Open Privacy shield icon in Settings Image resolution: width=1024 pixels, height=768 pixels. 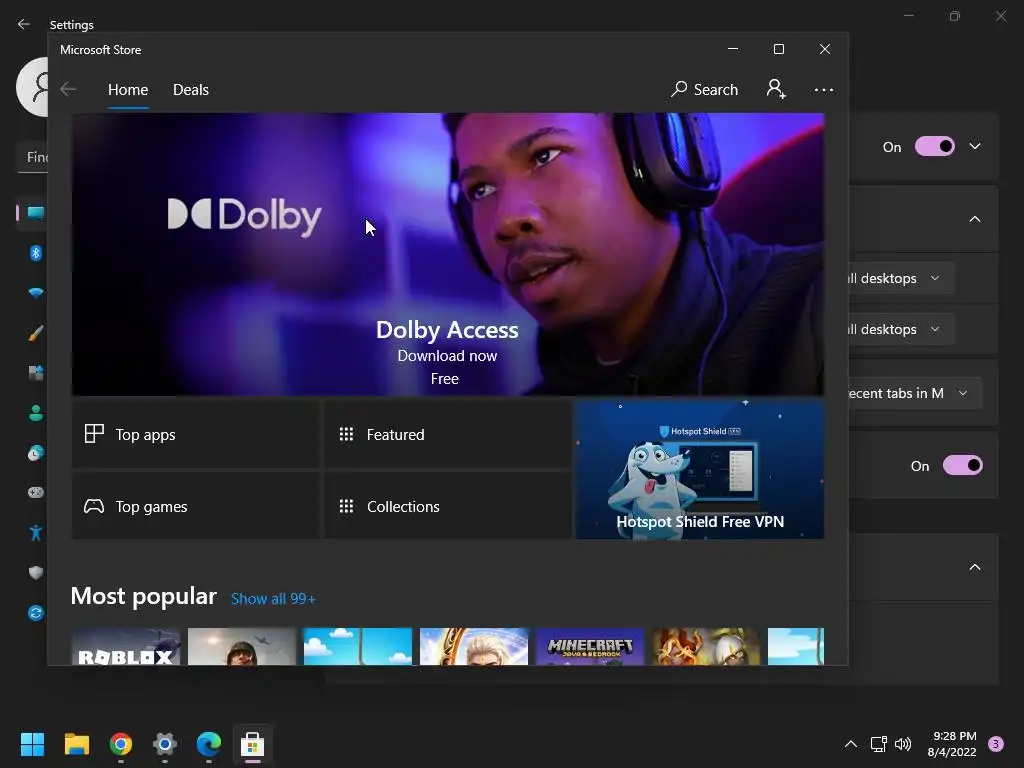click(x=36, y=573)
